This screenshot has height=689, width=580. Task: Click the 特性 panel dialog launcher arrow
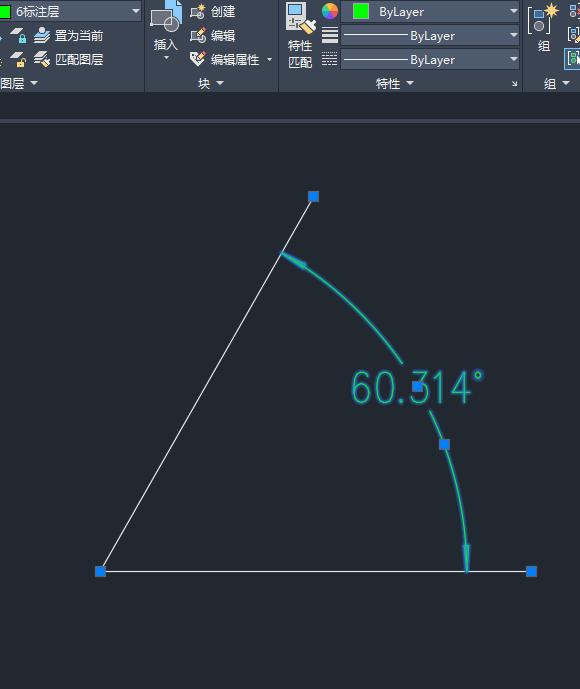514,83
